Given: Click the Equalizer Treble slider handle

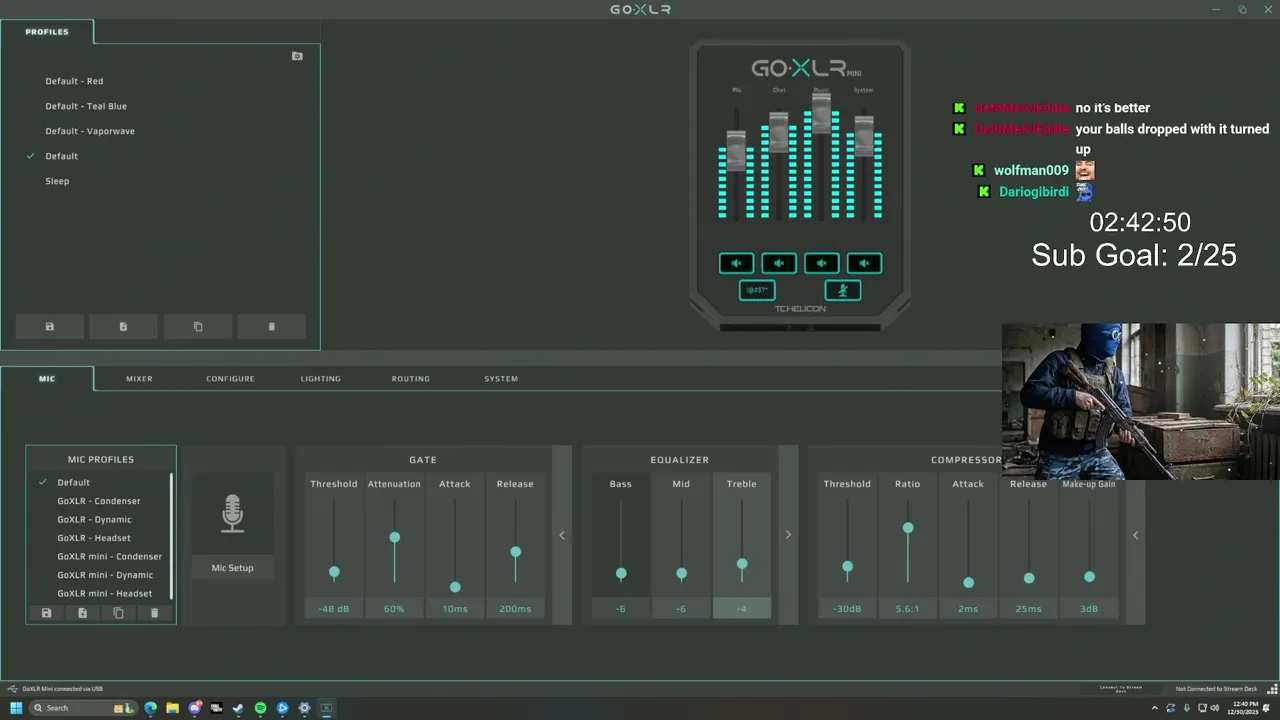Looking at the screenshot, I should pos(742,565).
